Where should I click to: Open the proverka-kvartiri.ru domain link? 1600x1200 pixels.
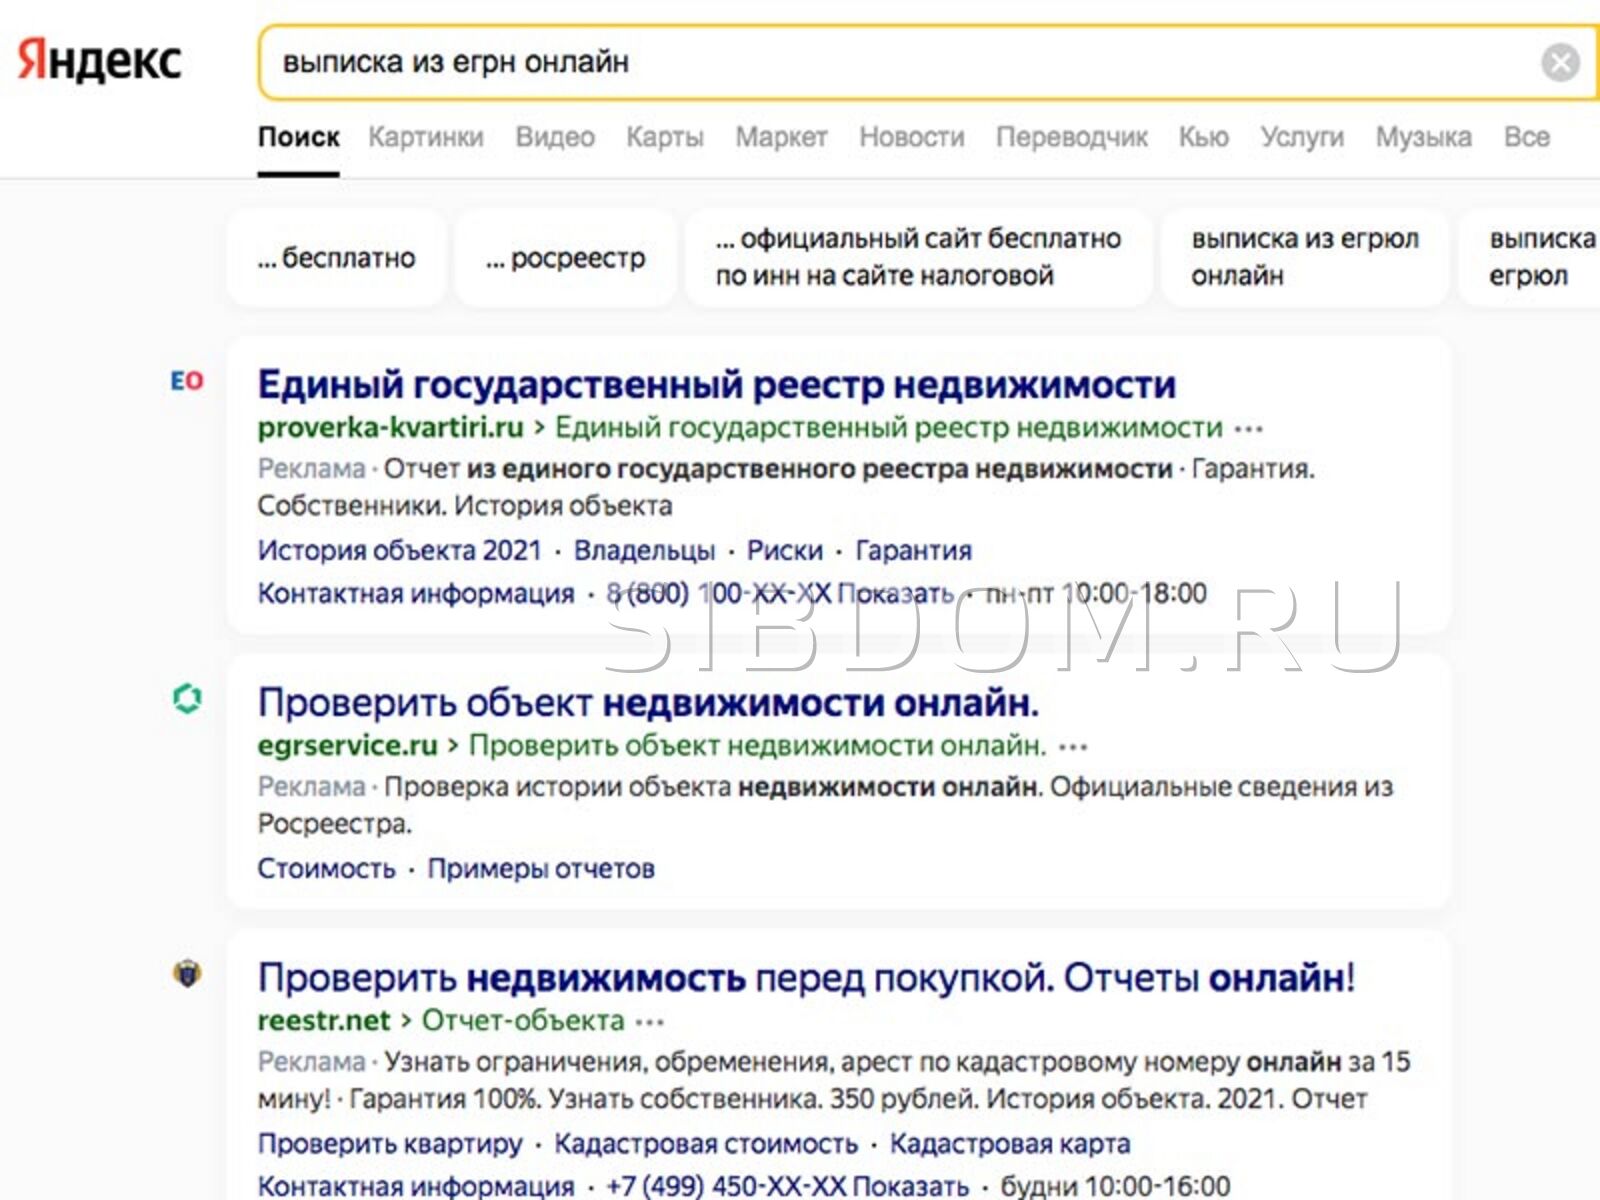click(390, 428)
